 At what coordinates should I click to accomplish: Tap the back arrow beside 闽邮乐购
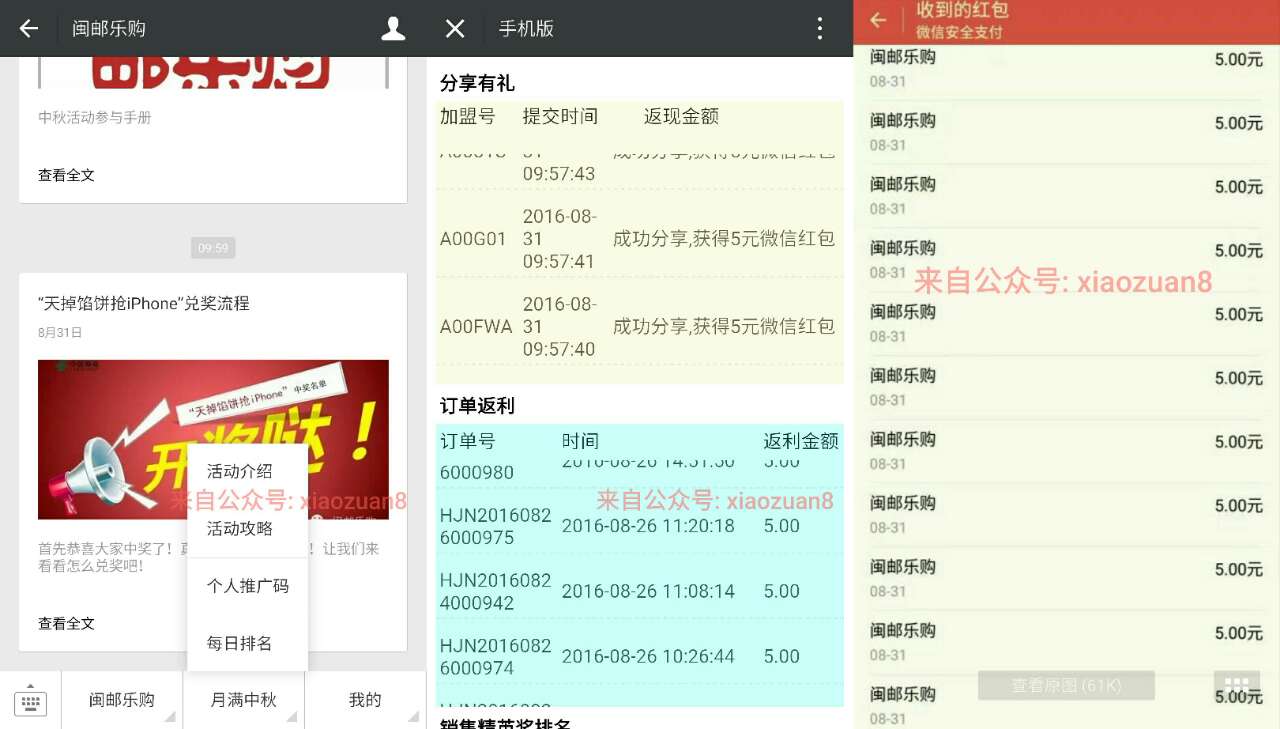[x=29, y=29]
